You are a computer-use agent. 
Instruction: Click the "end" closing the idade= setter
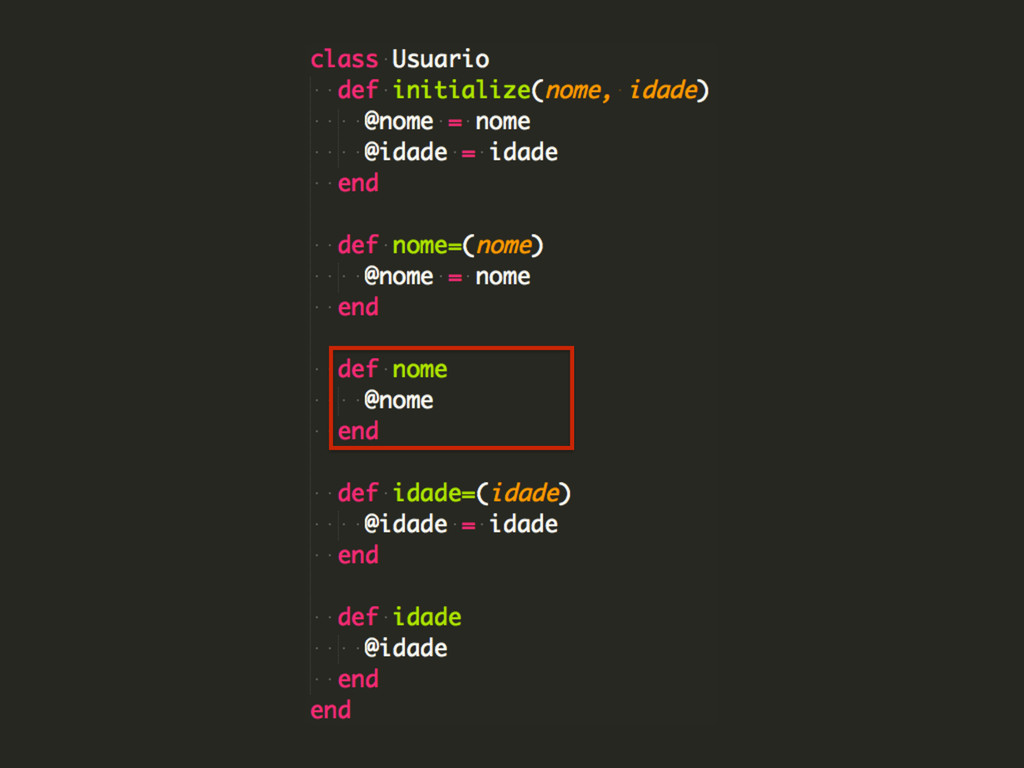[x=358, y=556]
